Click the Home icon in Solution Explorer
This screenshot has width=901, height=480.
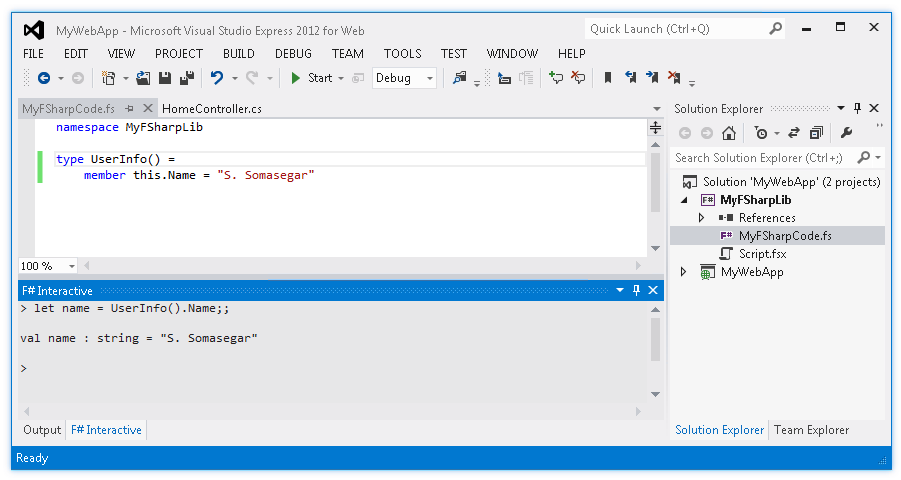(x=729, y=133)
